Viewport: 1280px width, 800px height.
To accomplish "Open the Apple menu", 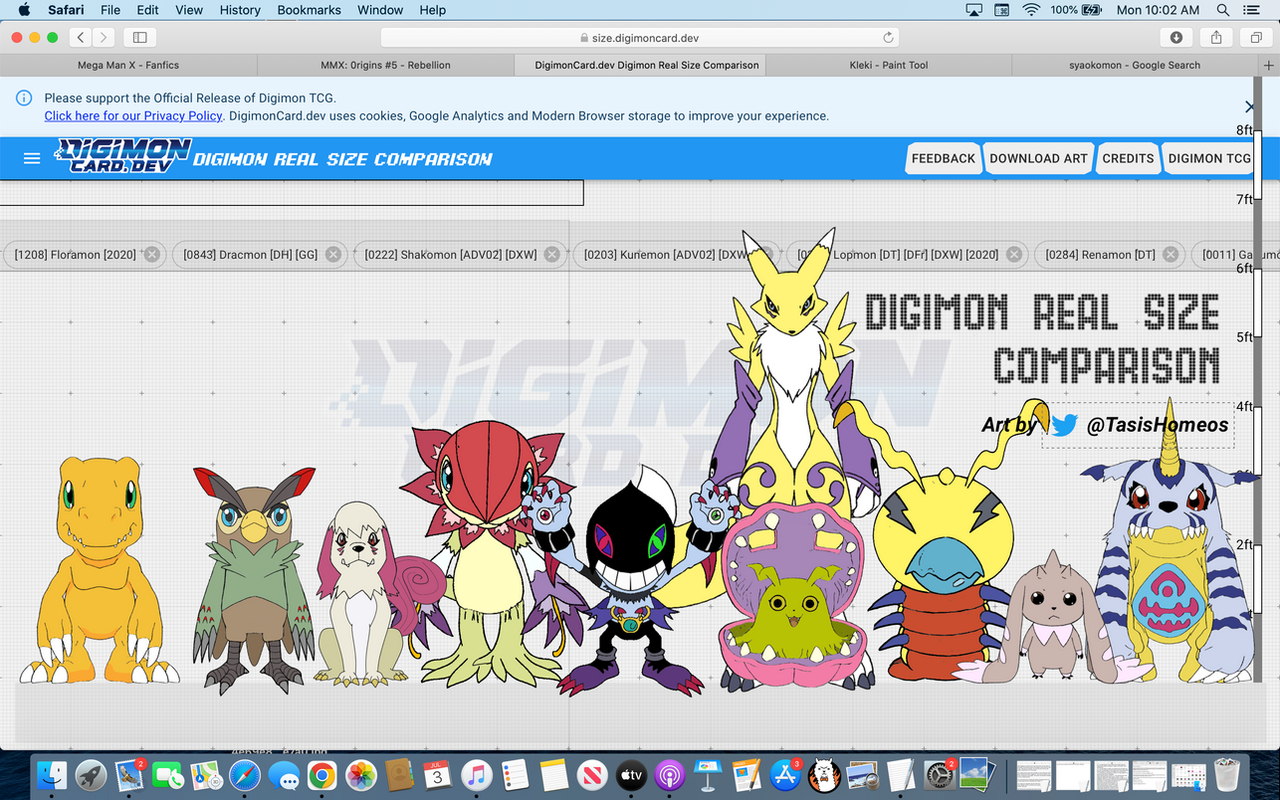I will click(x=24, y=10).
